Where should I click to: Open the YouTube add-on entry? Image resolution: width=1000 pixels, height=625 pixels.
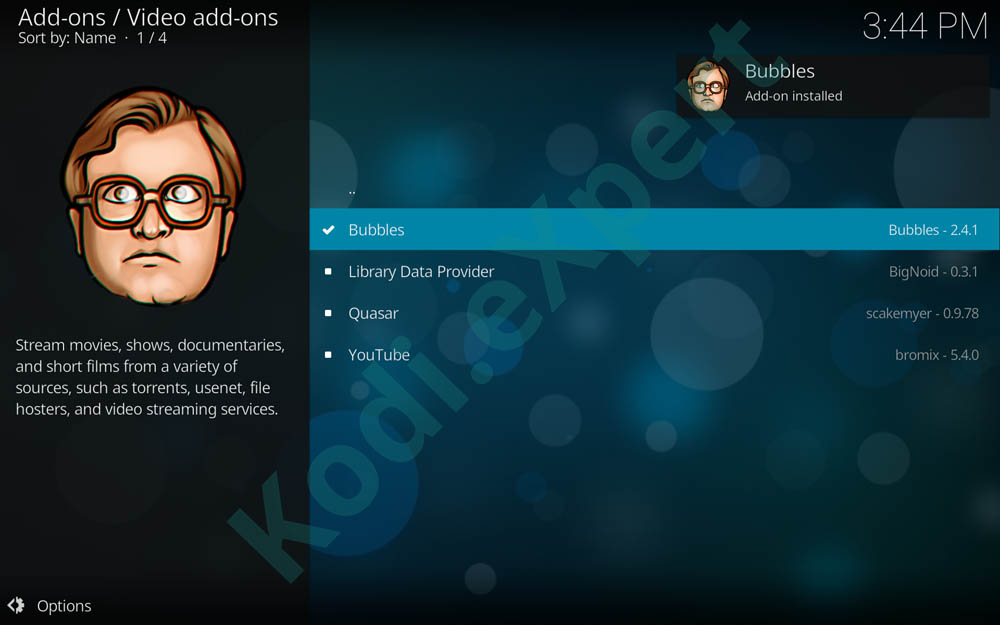[x=654, y=355]
